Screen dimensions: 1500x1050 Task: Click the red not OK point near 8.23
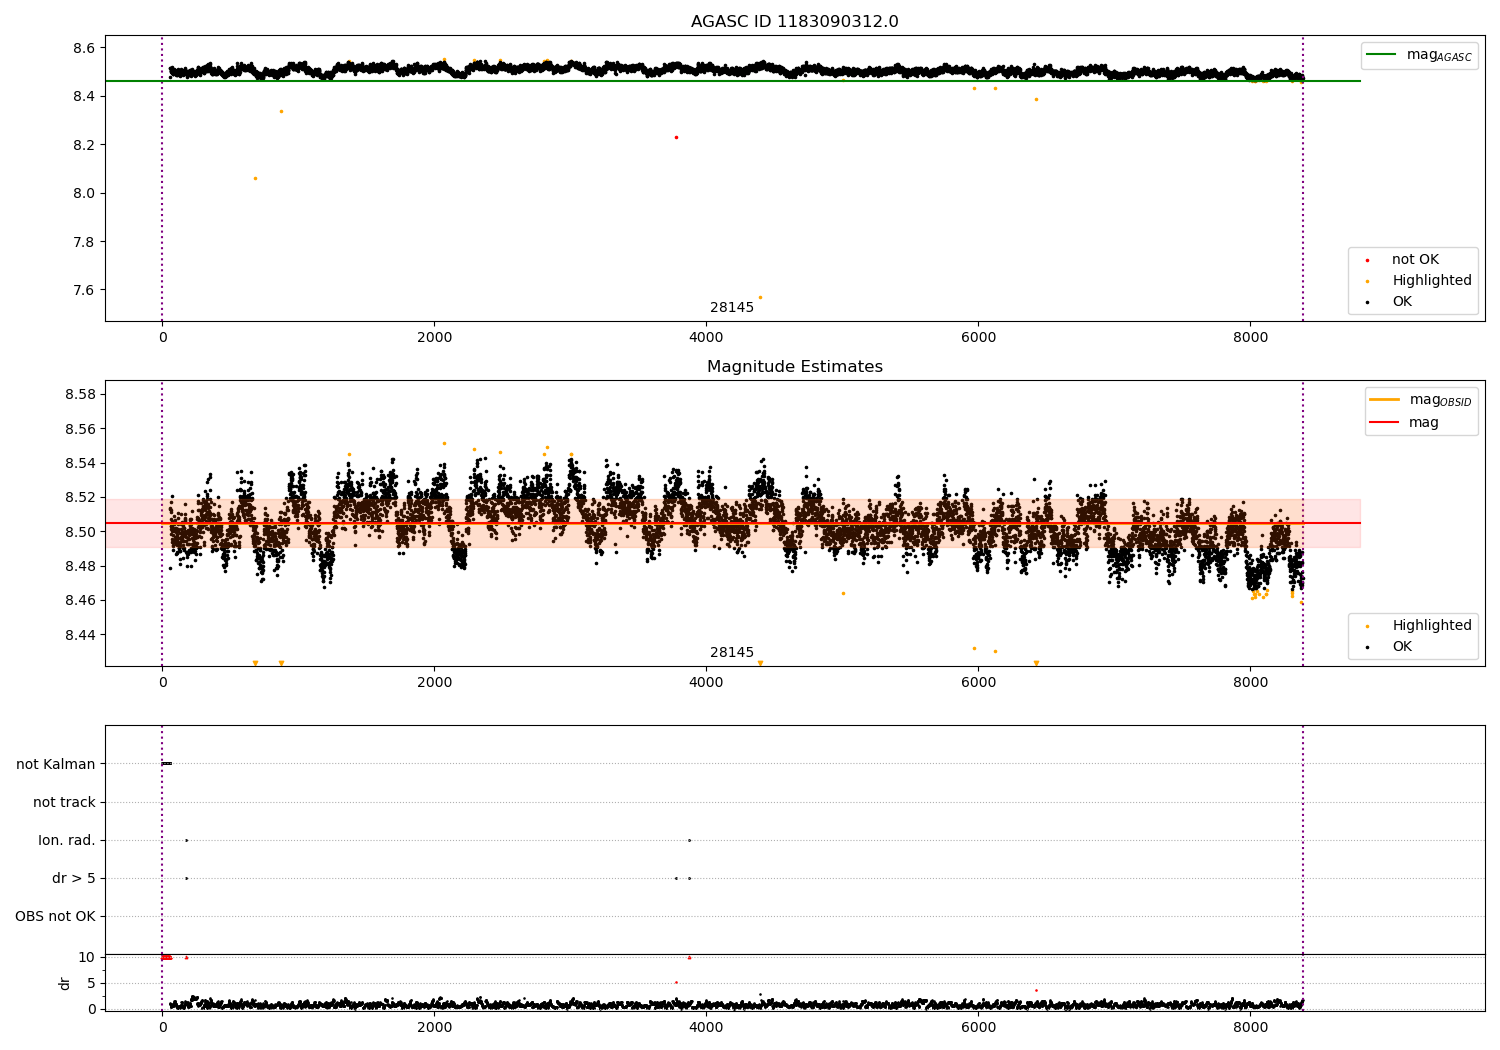point(676,138)
